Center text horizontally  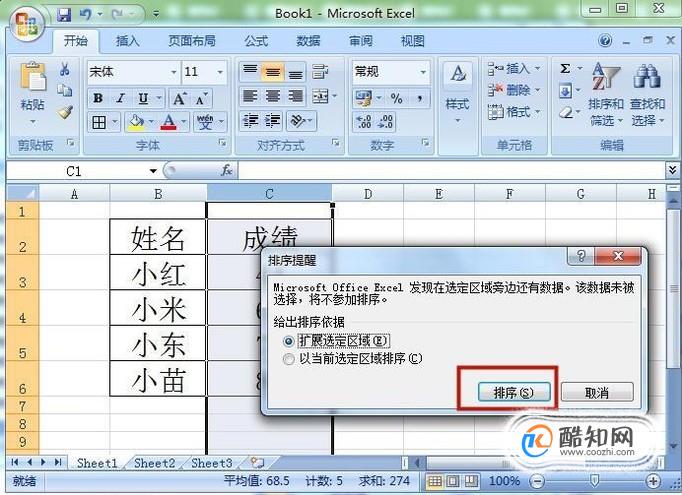click(x=273, y=96)
